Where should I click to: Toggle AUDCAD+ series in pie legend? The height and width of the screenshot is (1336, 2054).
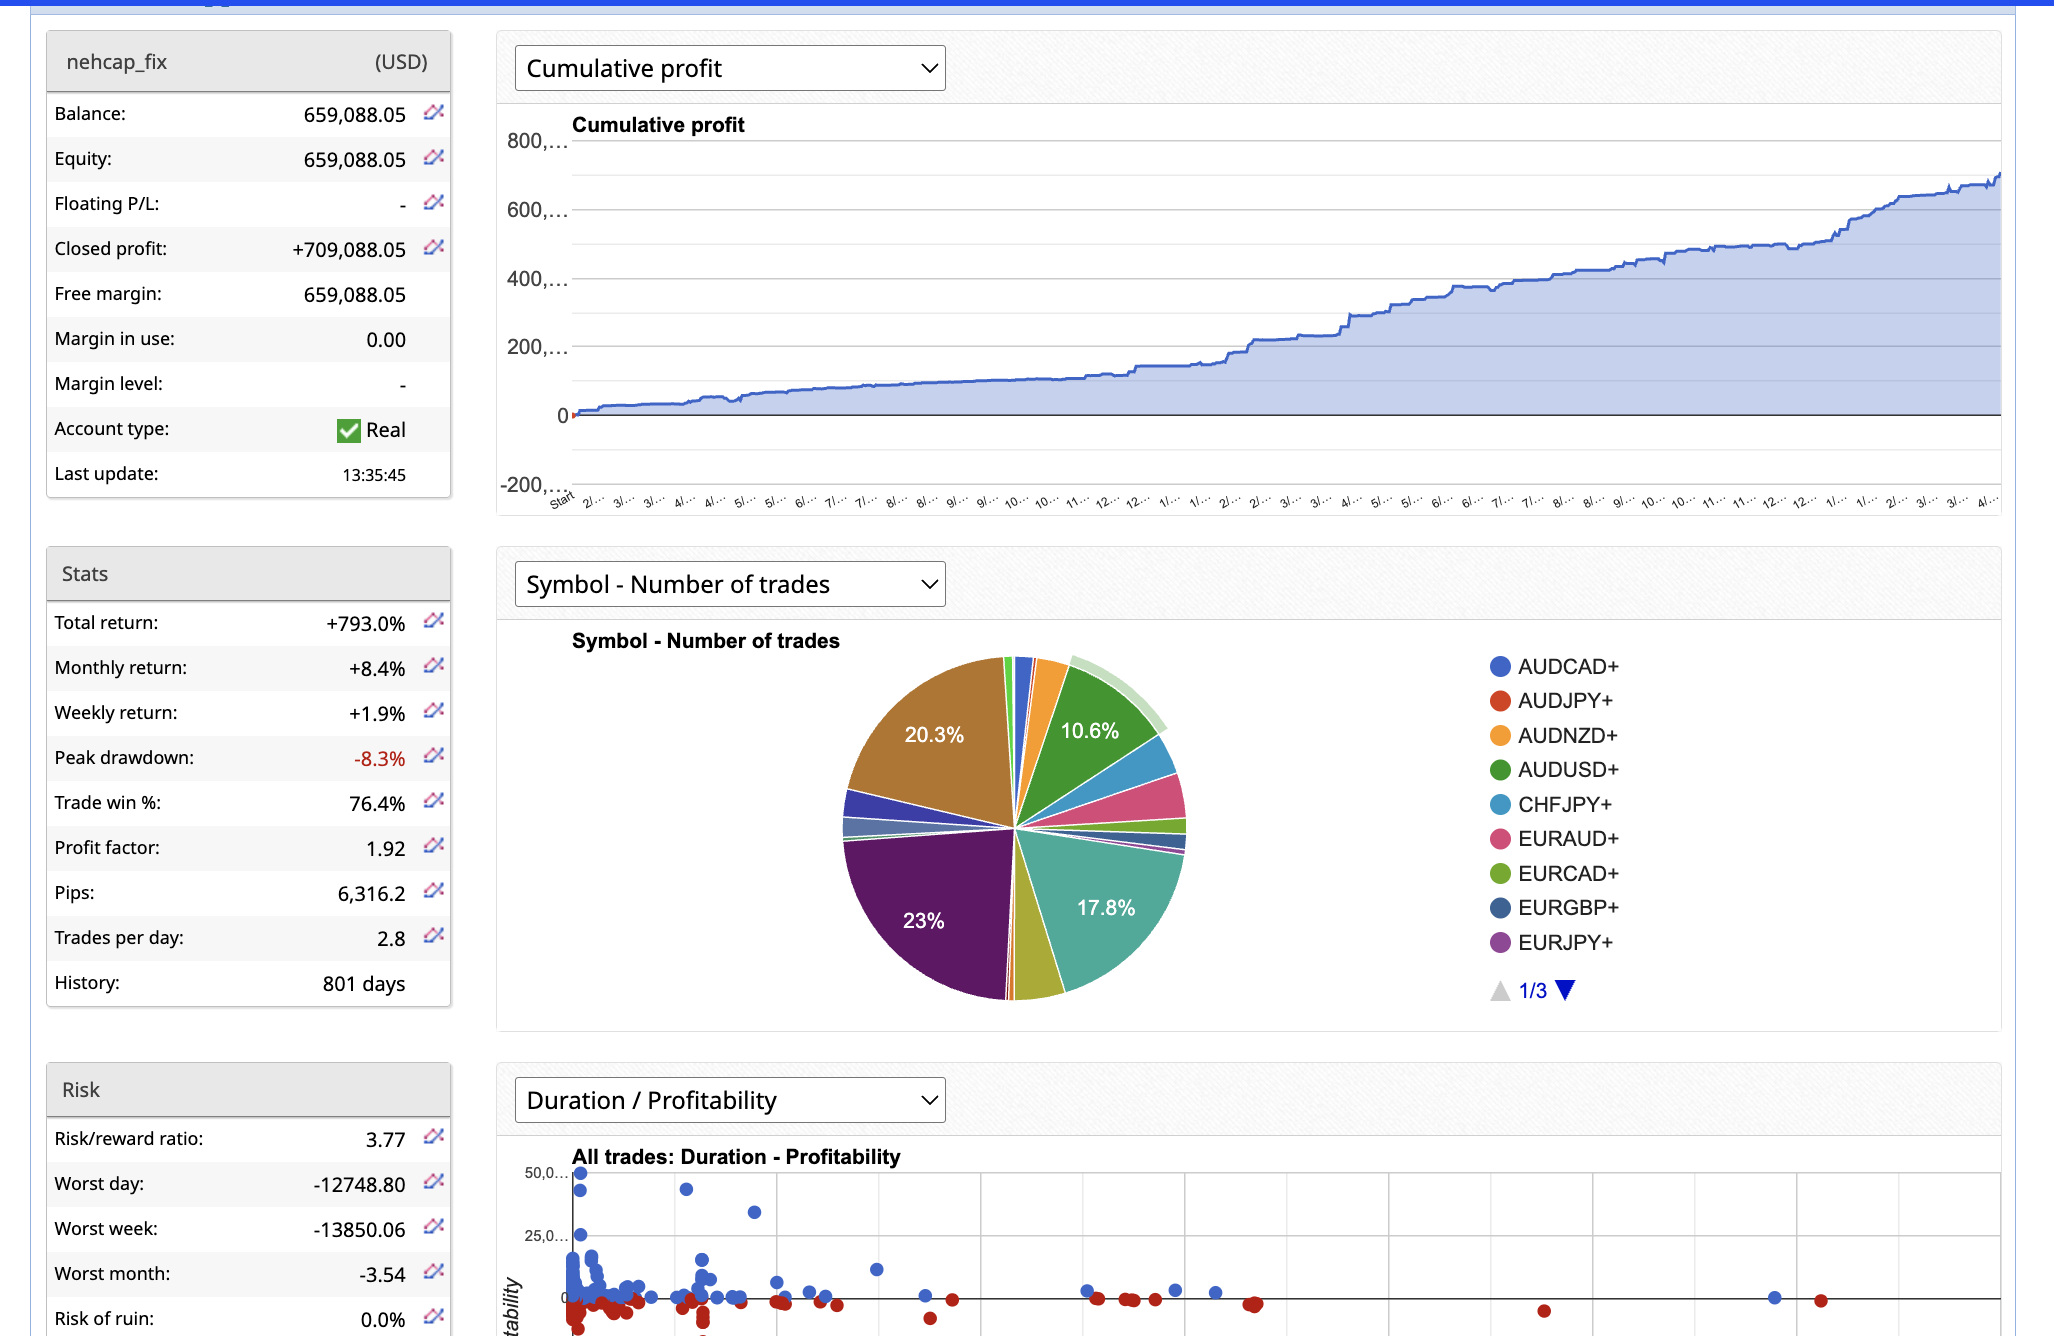1566,667
